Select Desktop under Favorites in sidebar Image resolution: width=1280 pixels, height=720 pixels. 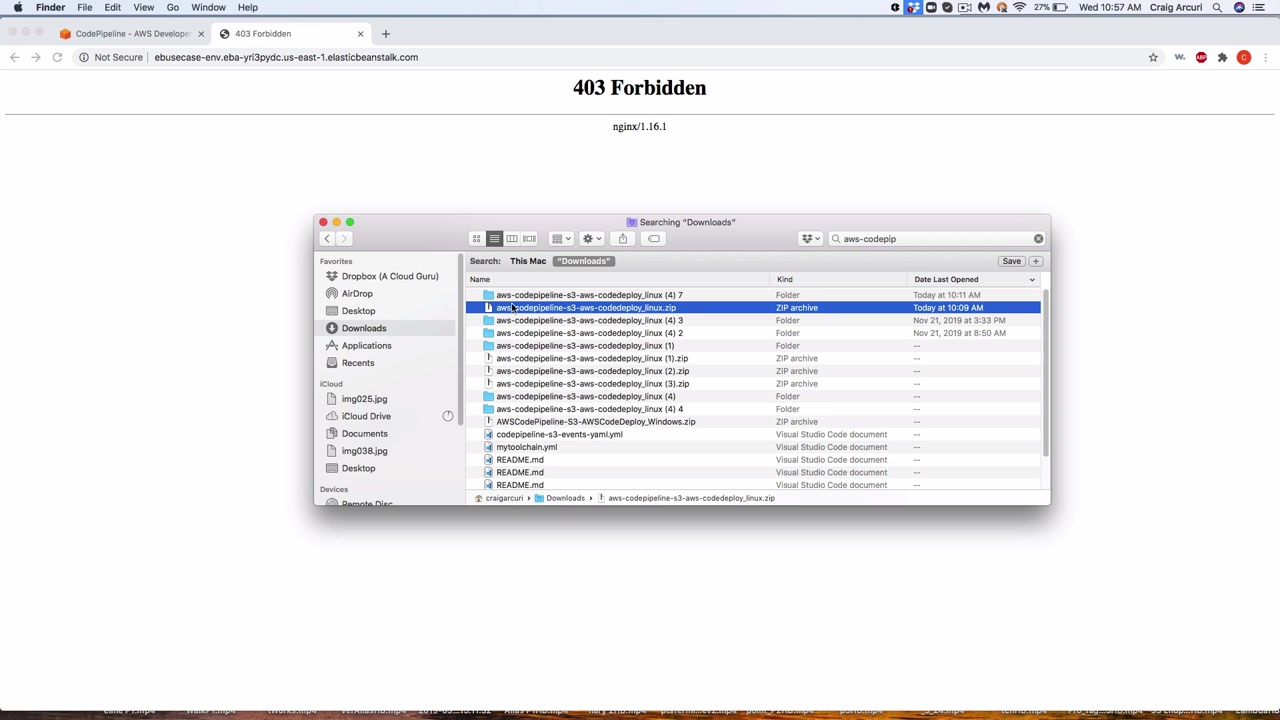click(x=358, y=311)
